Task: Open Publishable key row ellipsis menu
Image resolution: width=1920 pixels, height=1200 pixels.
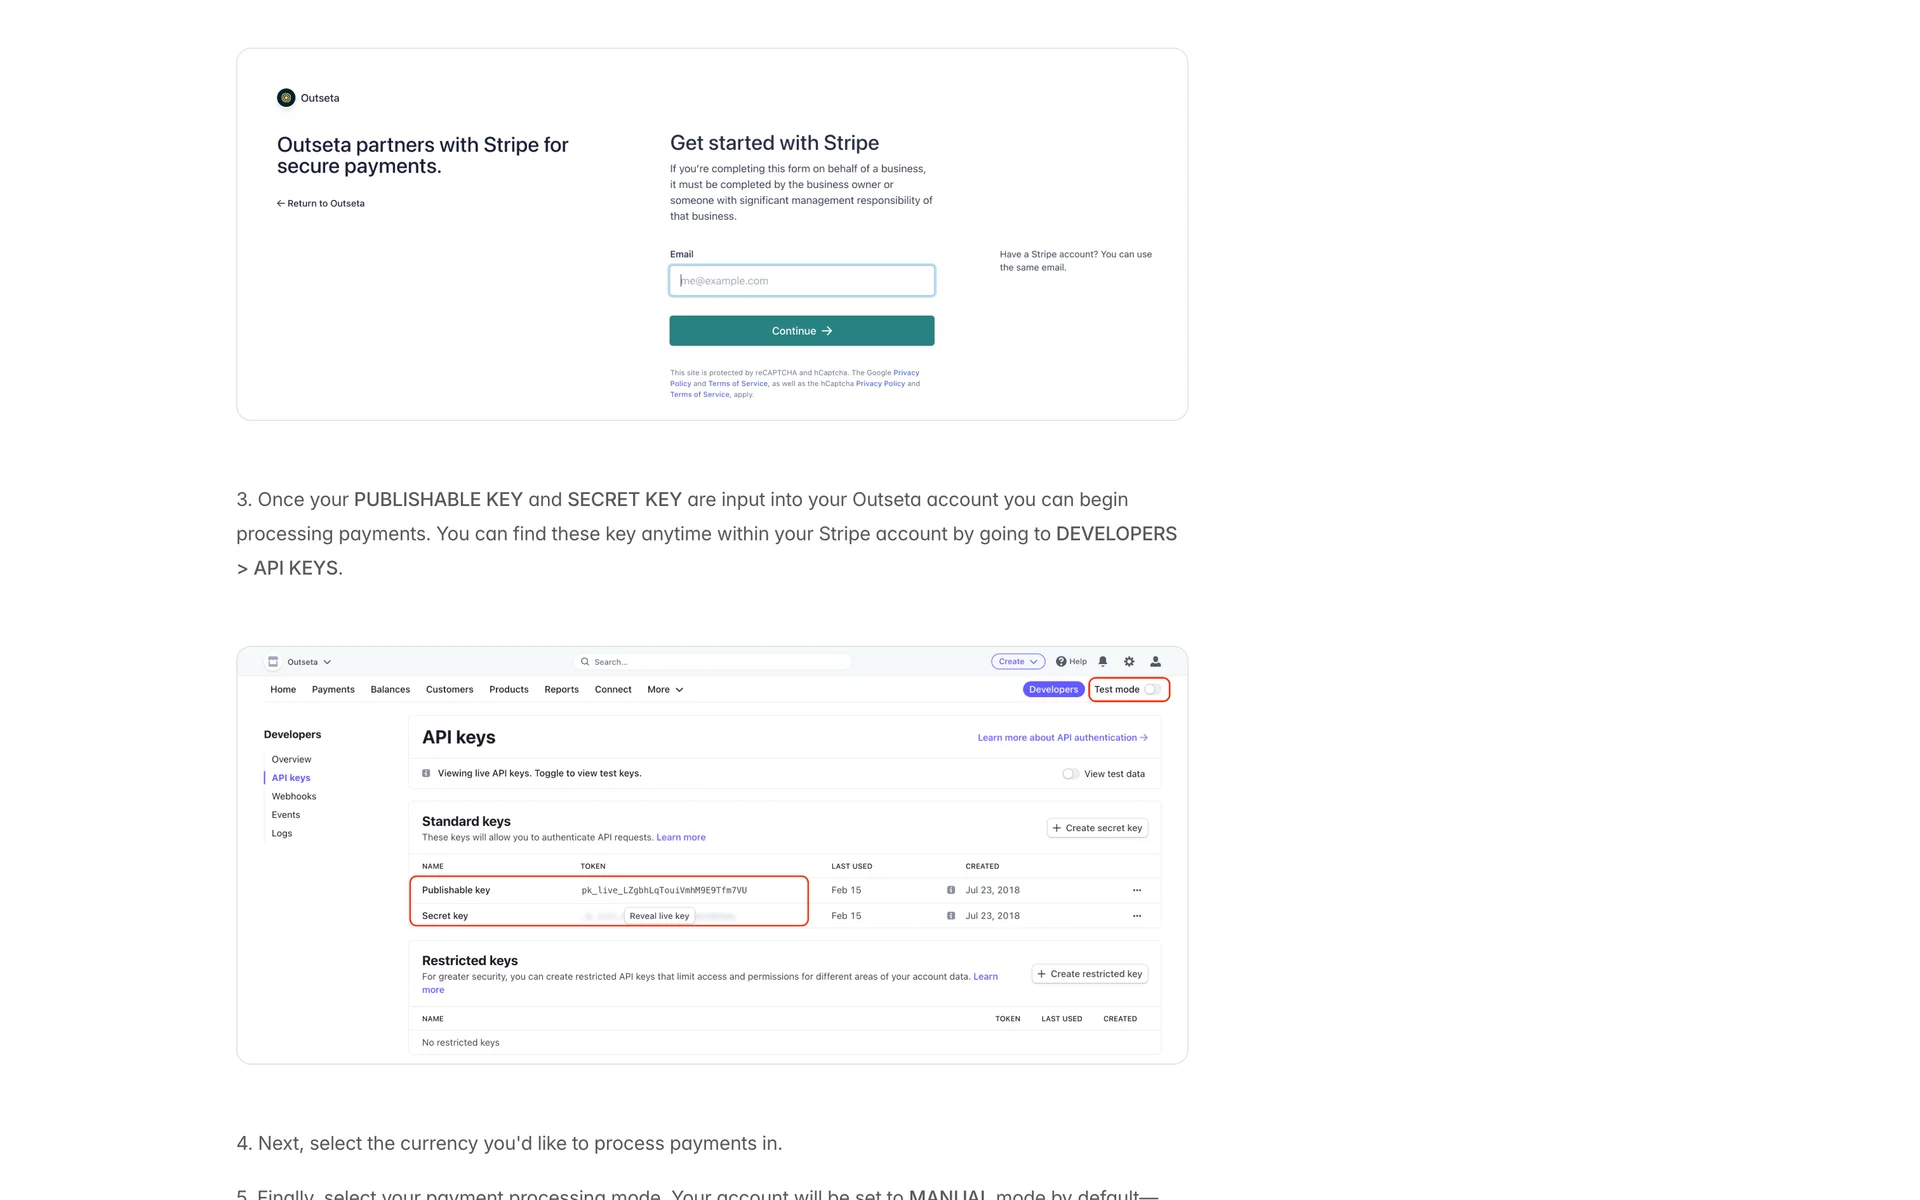Action: (x=1137, y=890)
